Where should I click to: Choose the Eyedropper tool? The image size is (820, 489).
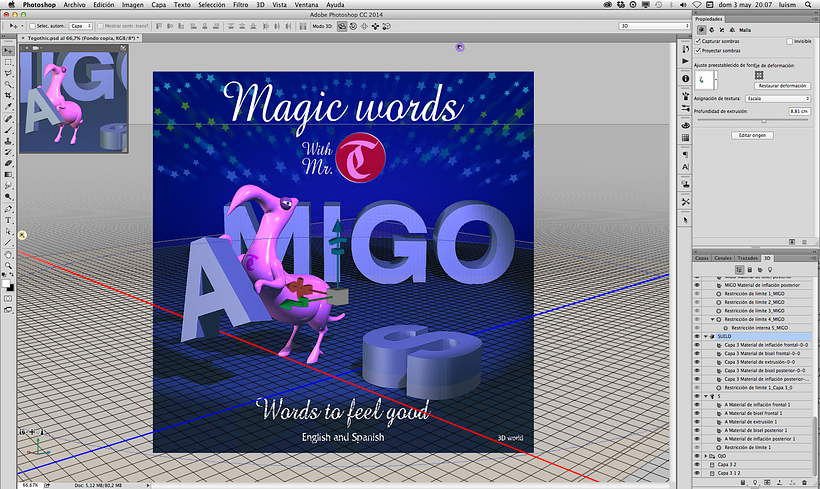tap(8, 105)
